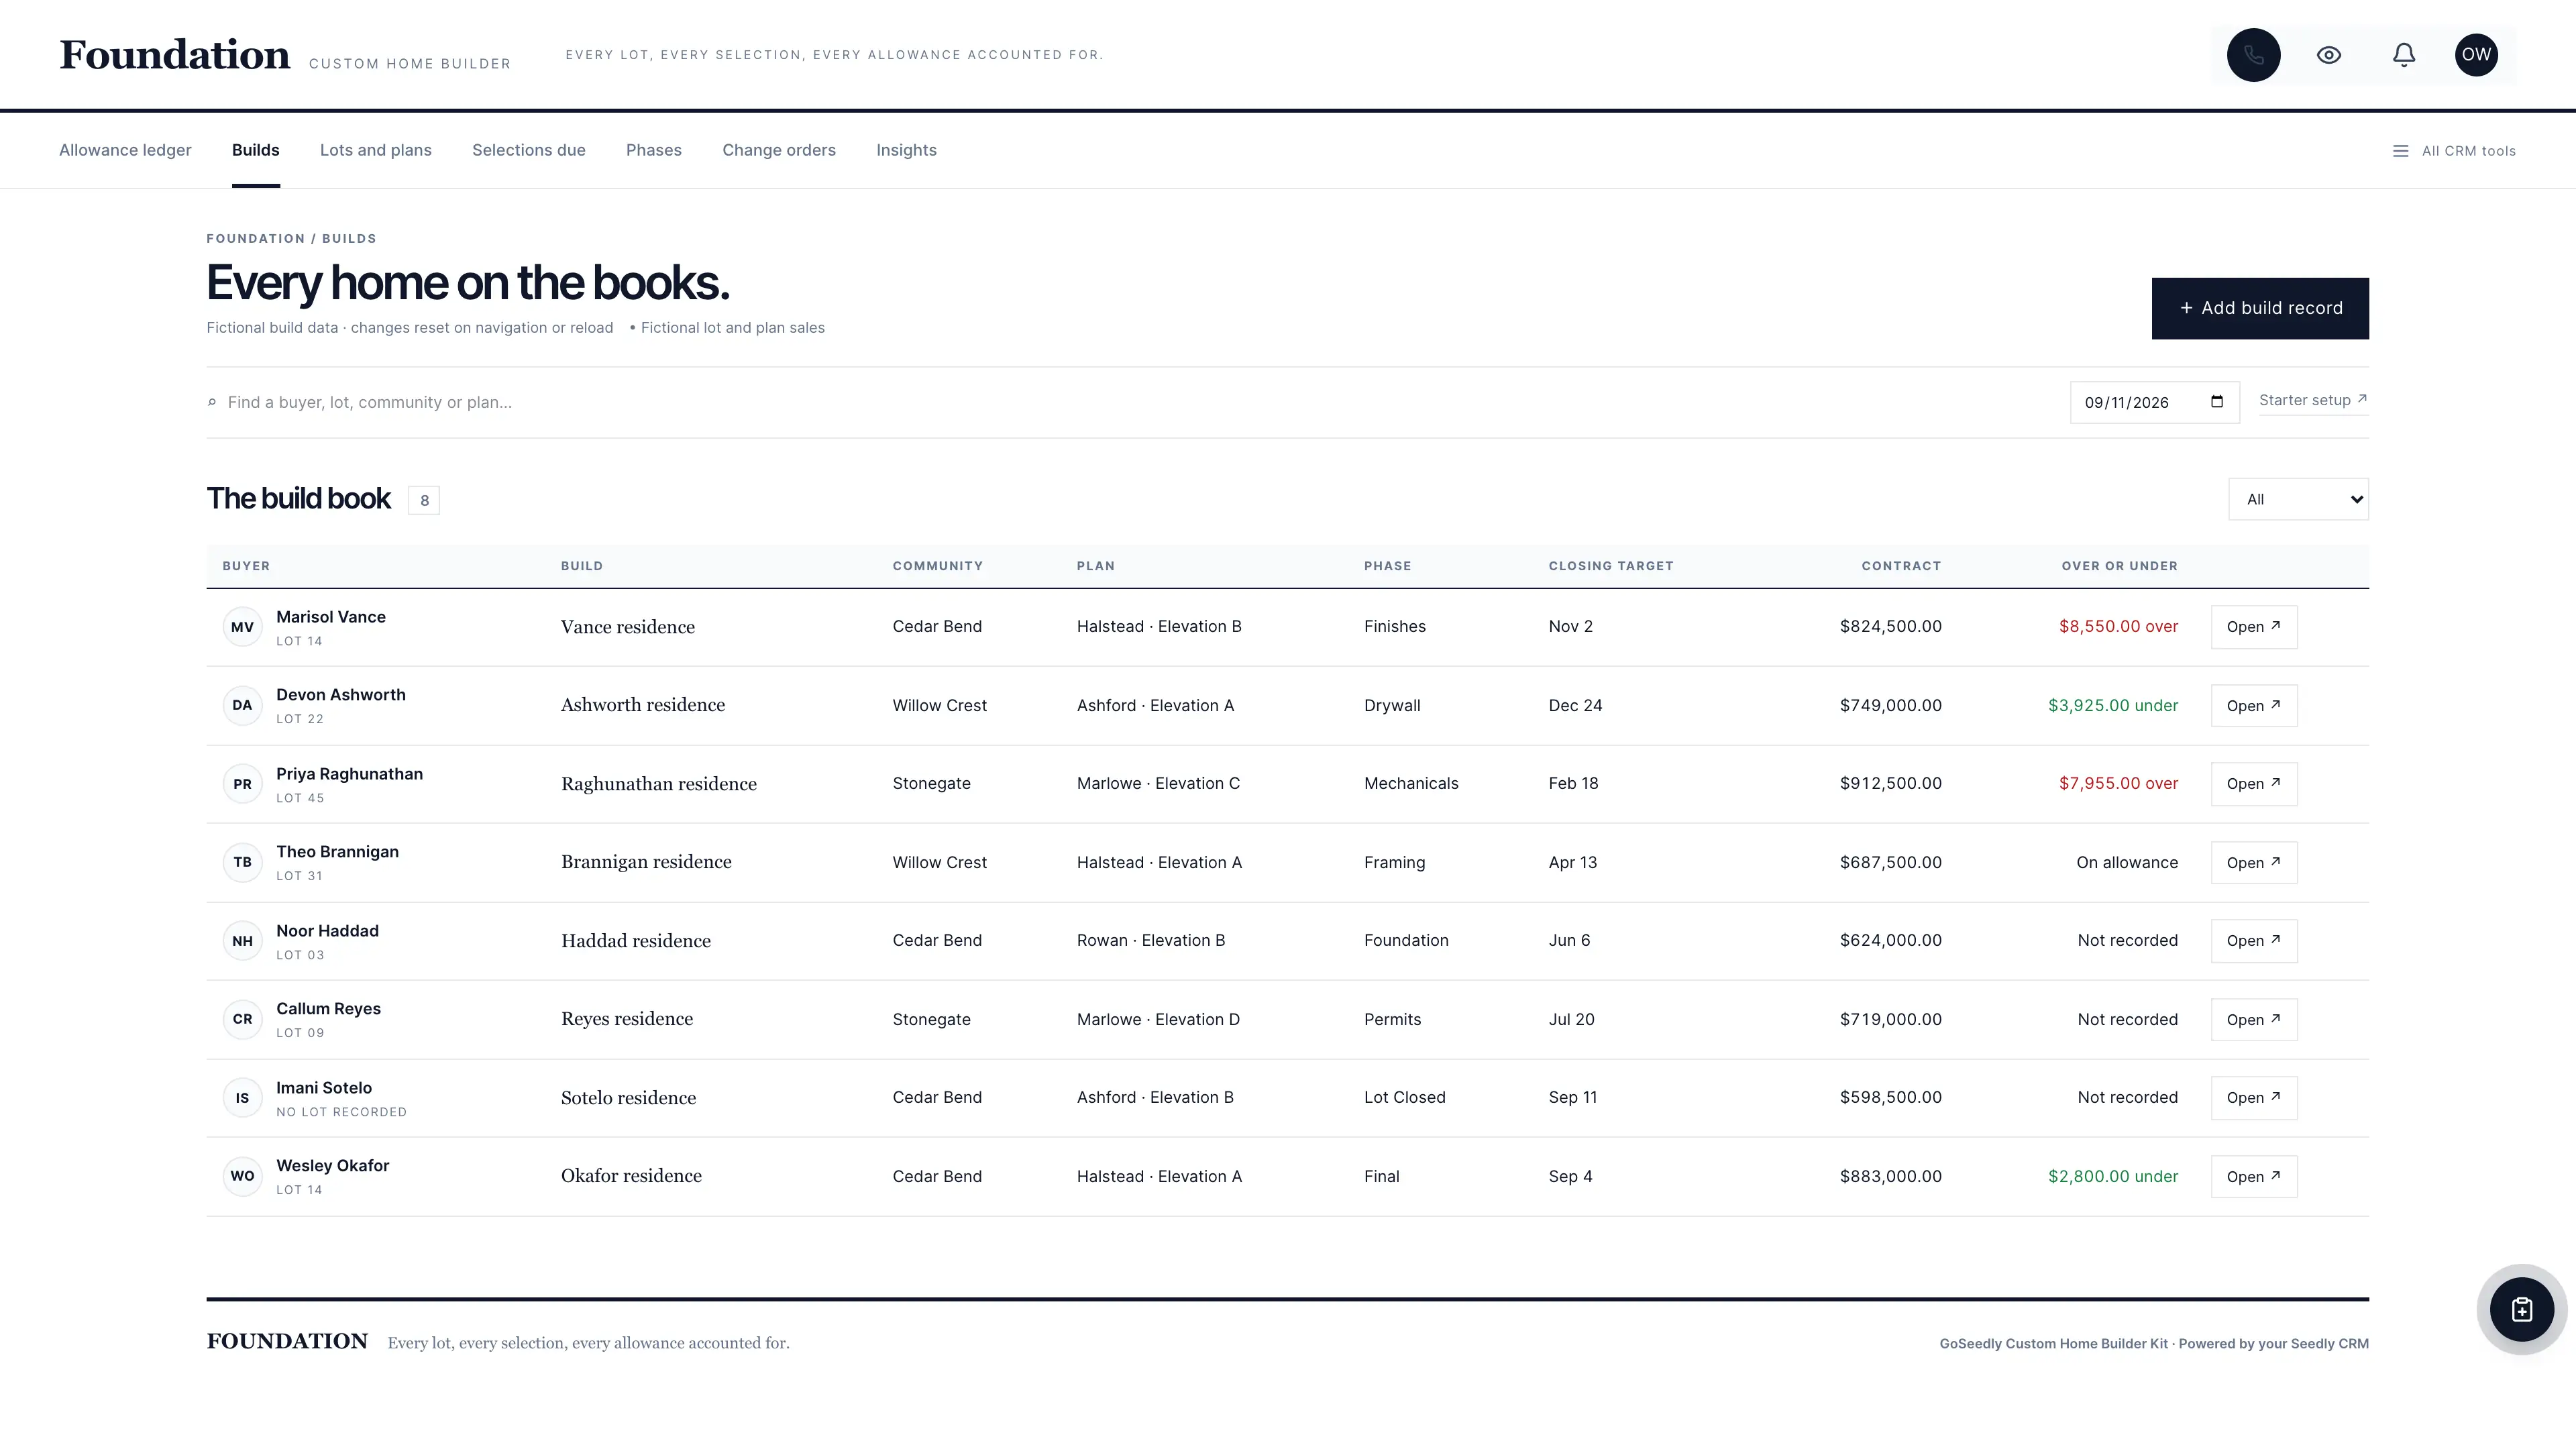
Task: Open the Haddad residence record
Action: [2254, 941]
